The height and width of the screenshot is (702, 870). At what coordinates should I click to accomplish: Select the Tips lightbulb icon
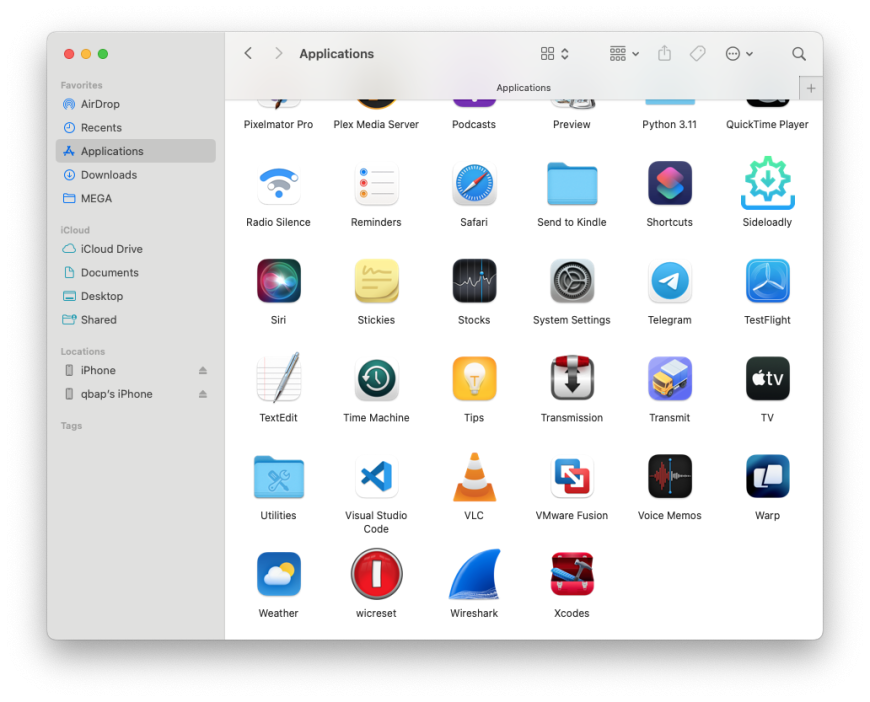474,379
